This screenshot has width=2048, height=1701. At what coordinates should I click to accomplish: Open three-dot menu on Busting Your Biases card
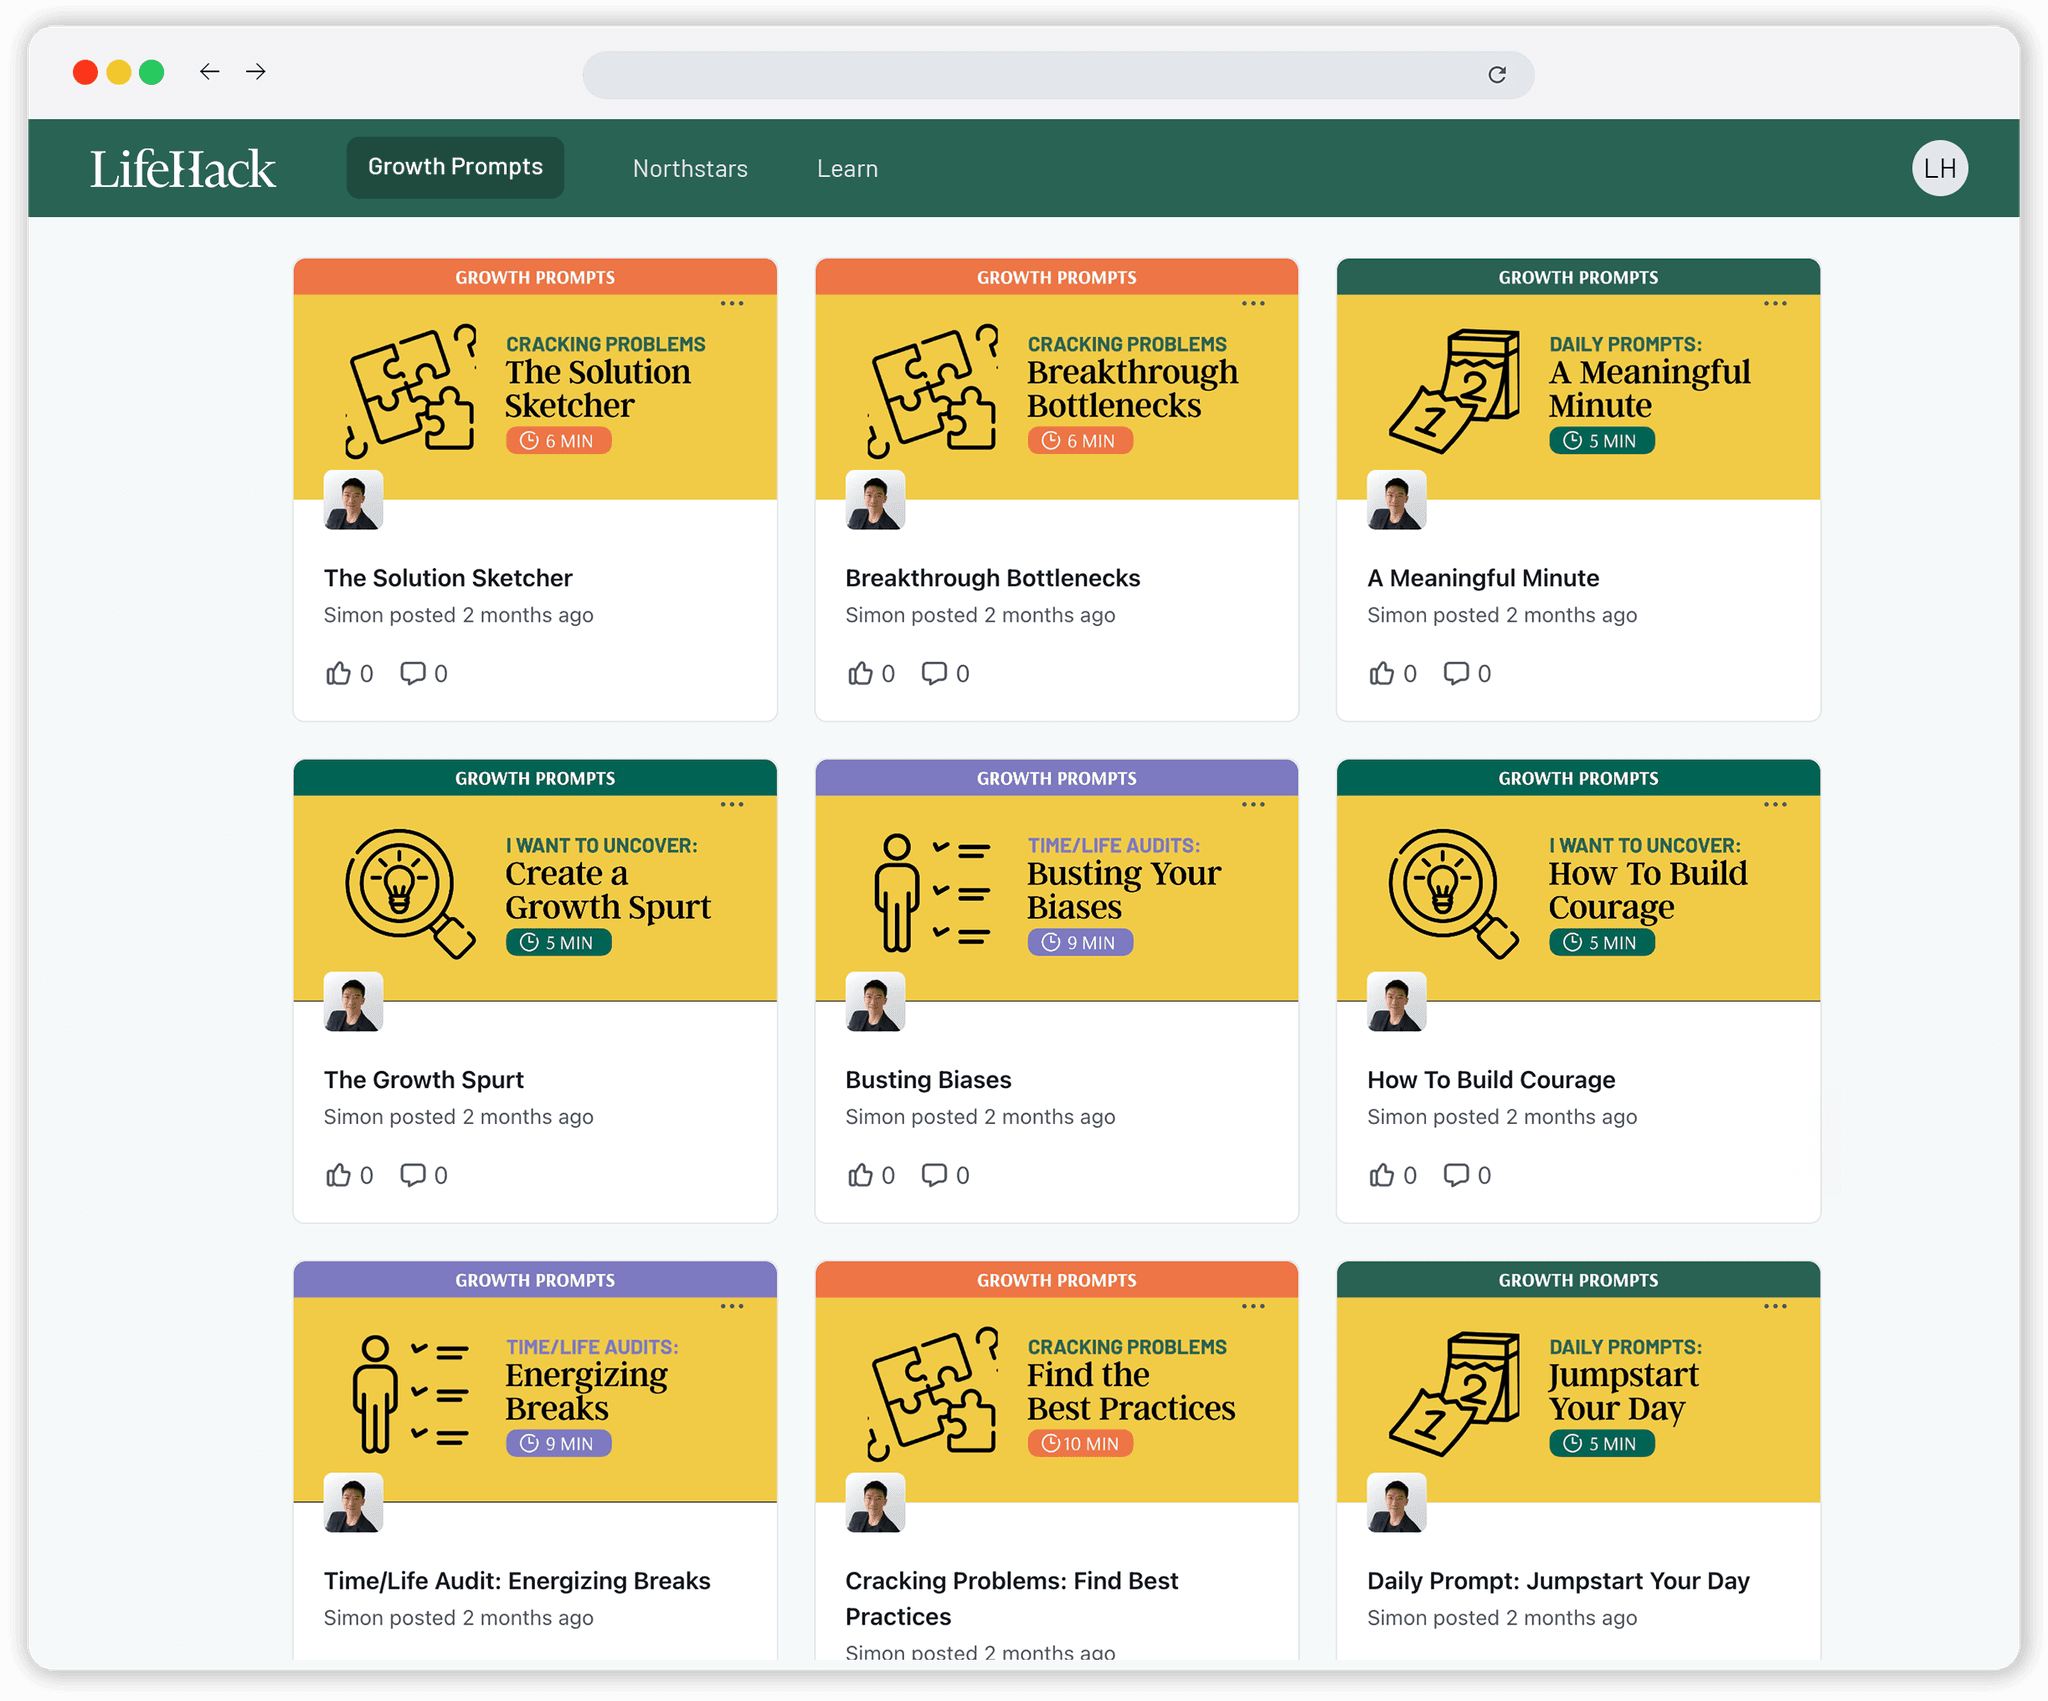click(x=1253, y=805)
